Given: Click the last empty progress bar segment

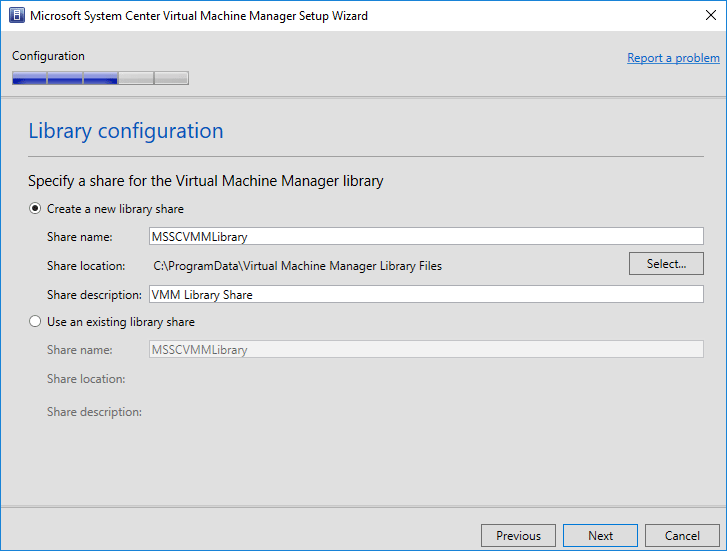Looking at the screenshot, I should coord(171,78).
